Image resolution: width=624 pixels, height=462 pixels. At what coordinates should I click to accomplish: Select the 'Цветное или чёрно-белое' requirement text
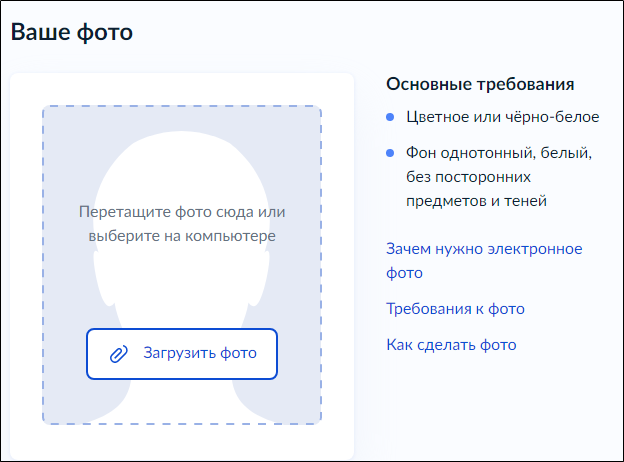503,118
